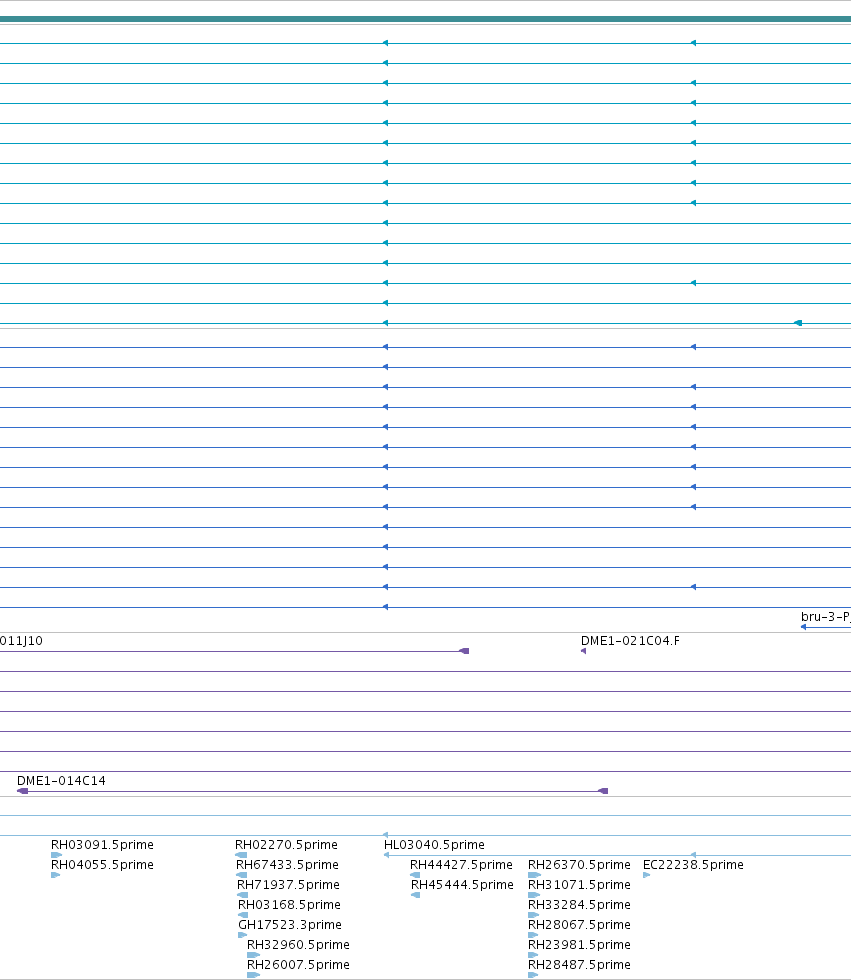
Task: Click the RH28487.5prime label
Action: (579, 964)
